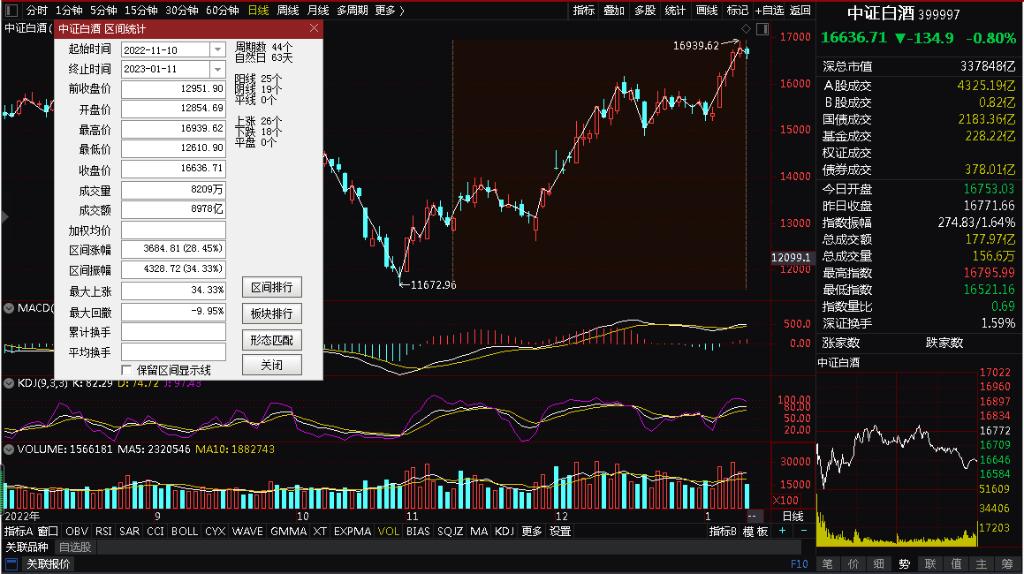The width and height of the screenshot is (1024, 574).
Task: Click the plus icon in indicator bar
Action: click(783, 531)
